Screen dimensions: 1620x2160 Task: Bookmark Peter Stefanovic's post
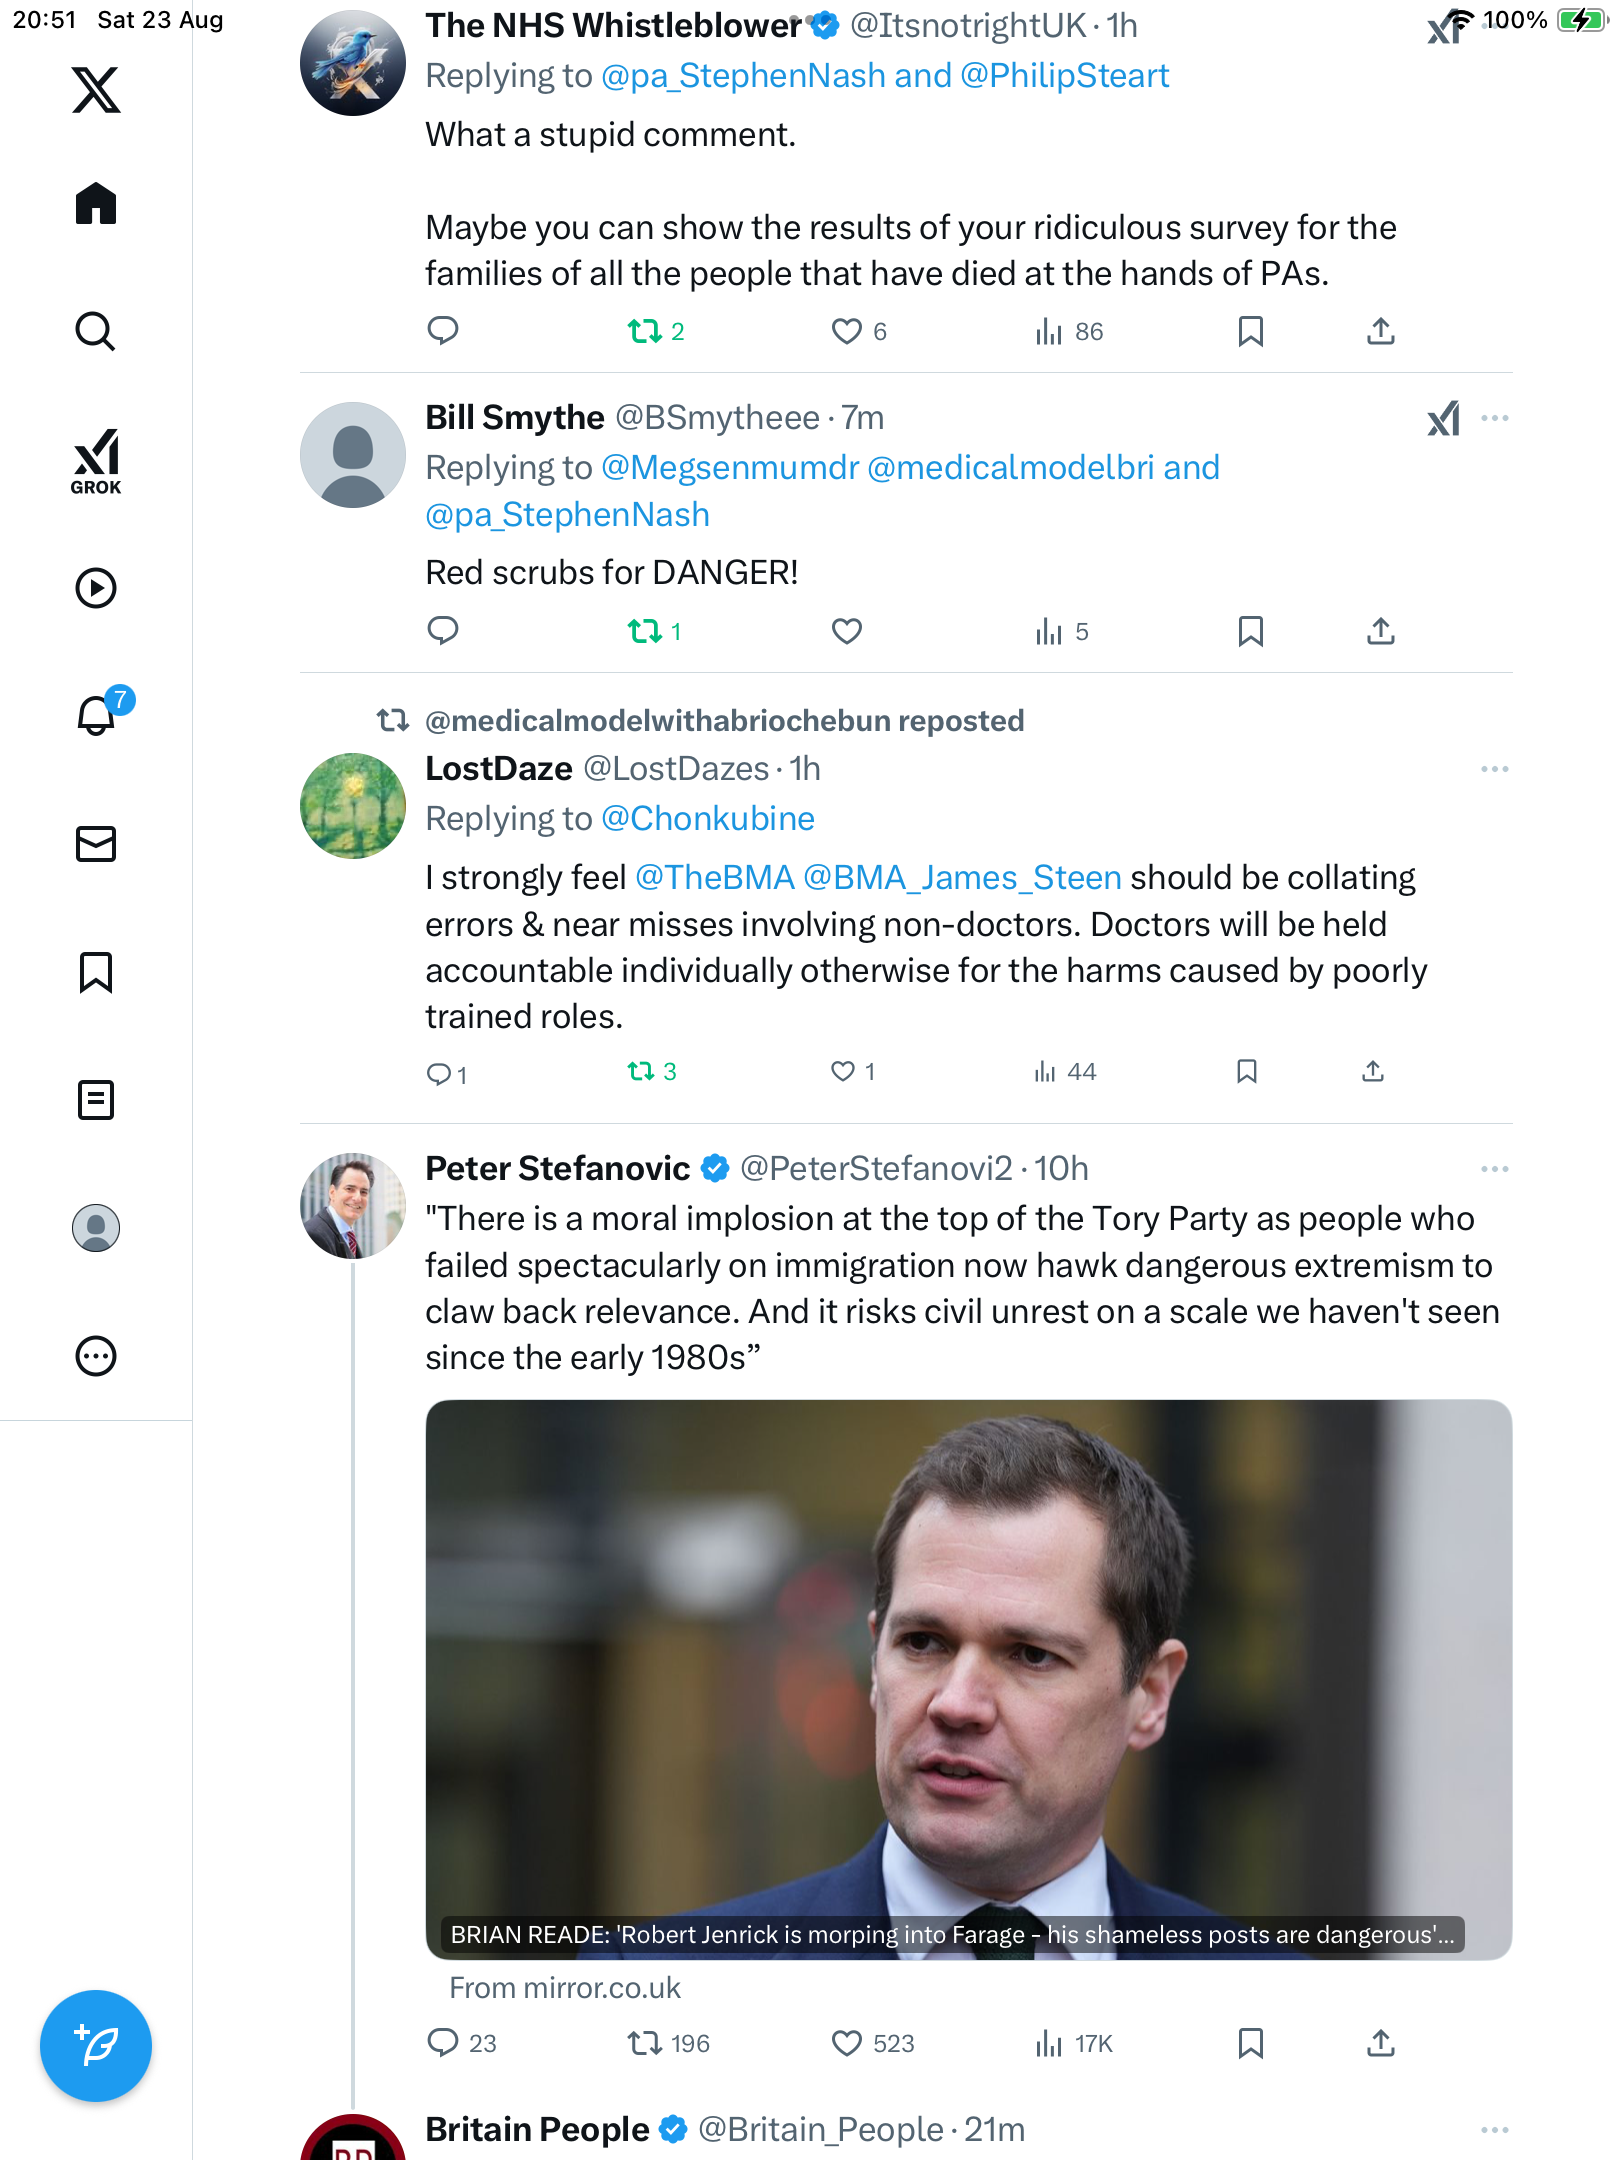point(1250,2043)
